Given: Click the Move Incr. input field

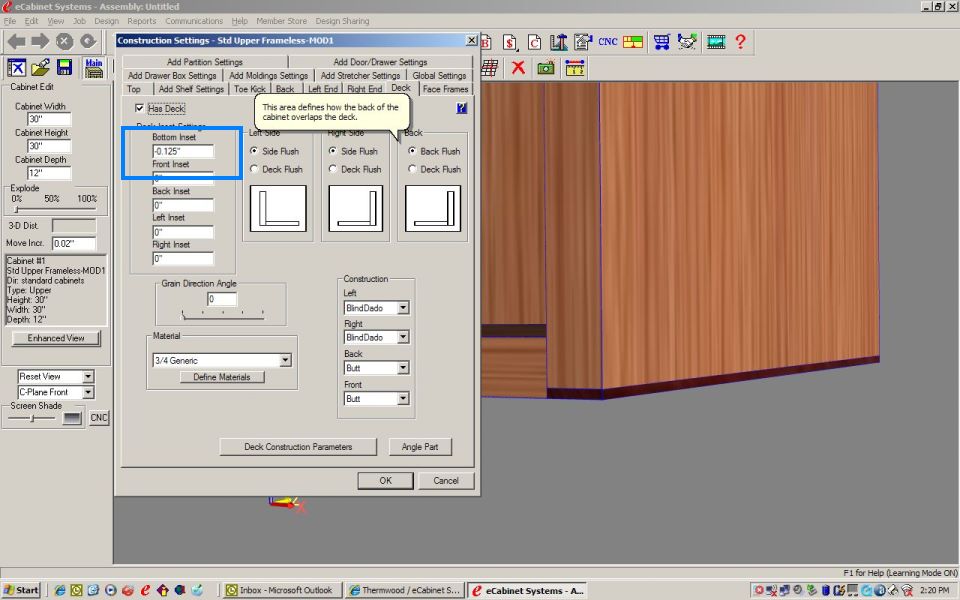Looking at the screenshot, I should click(x=73, y=244).
